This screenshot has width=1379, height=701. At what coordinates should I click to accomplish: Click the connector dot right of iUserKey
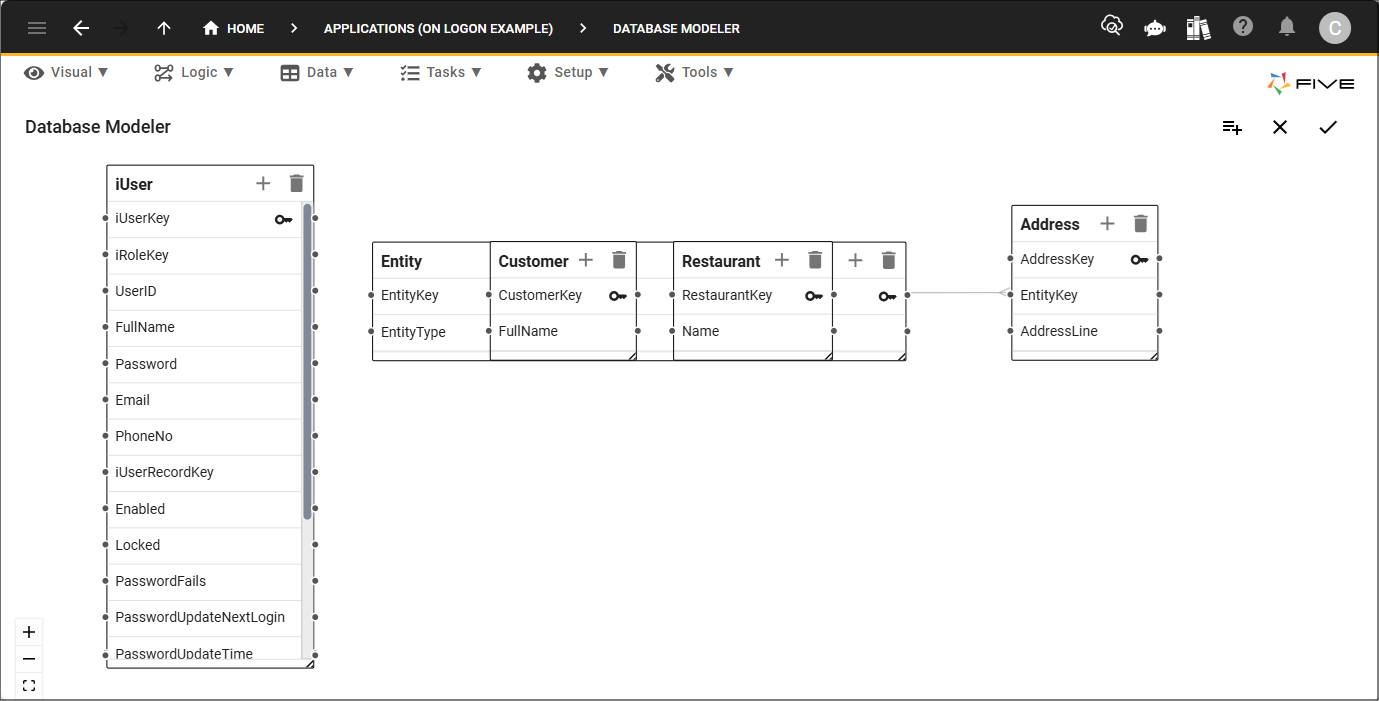click(x=315, y=218)
